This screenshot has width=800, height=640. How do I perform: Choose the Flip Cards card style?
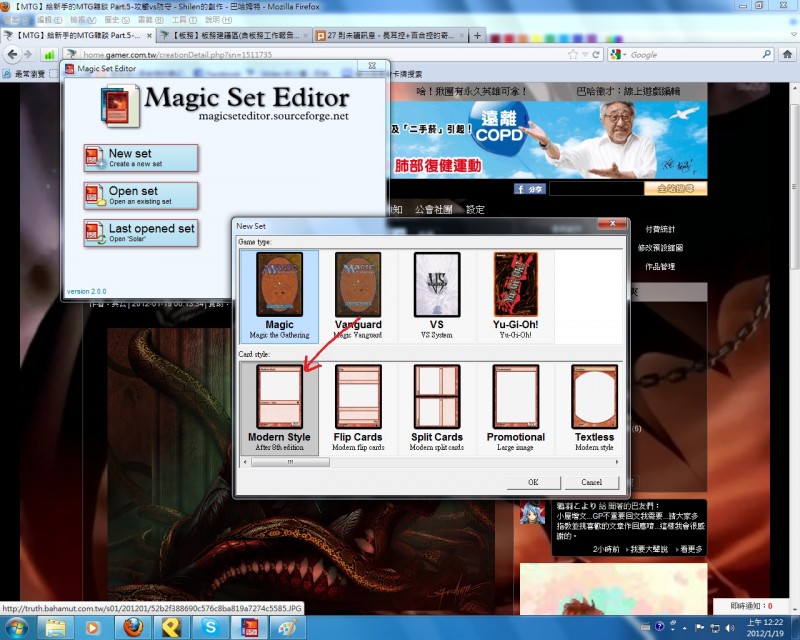[x=358, y=407]
